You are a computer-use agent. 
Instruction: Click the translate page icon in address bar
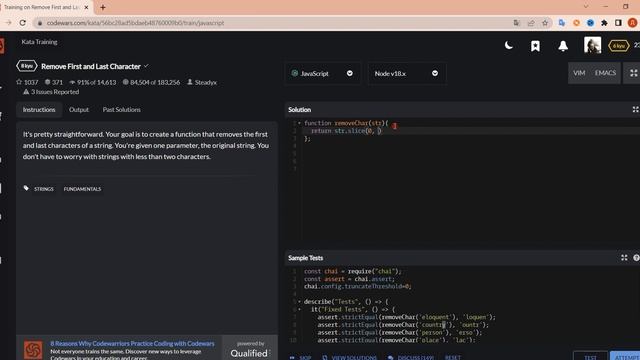[x=517, y=23]
